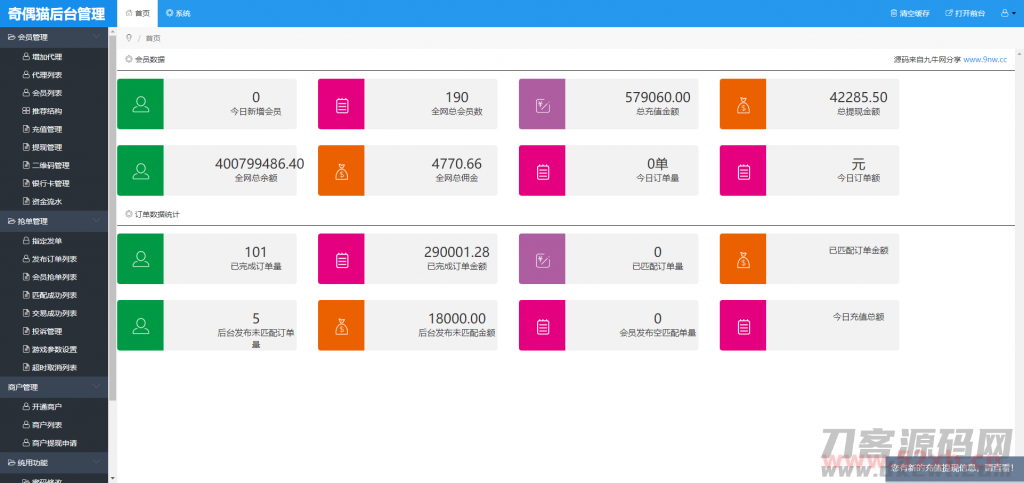Click the orange icon on 后台发布未匹配金额 card

tap(341, 325)
